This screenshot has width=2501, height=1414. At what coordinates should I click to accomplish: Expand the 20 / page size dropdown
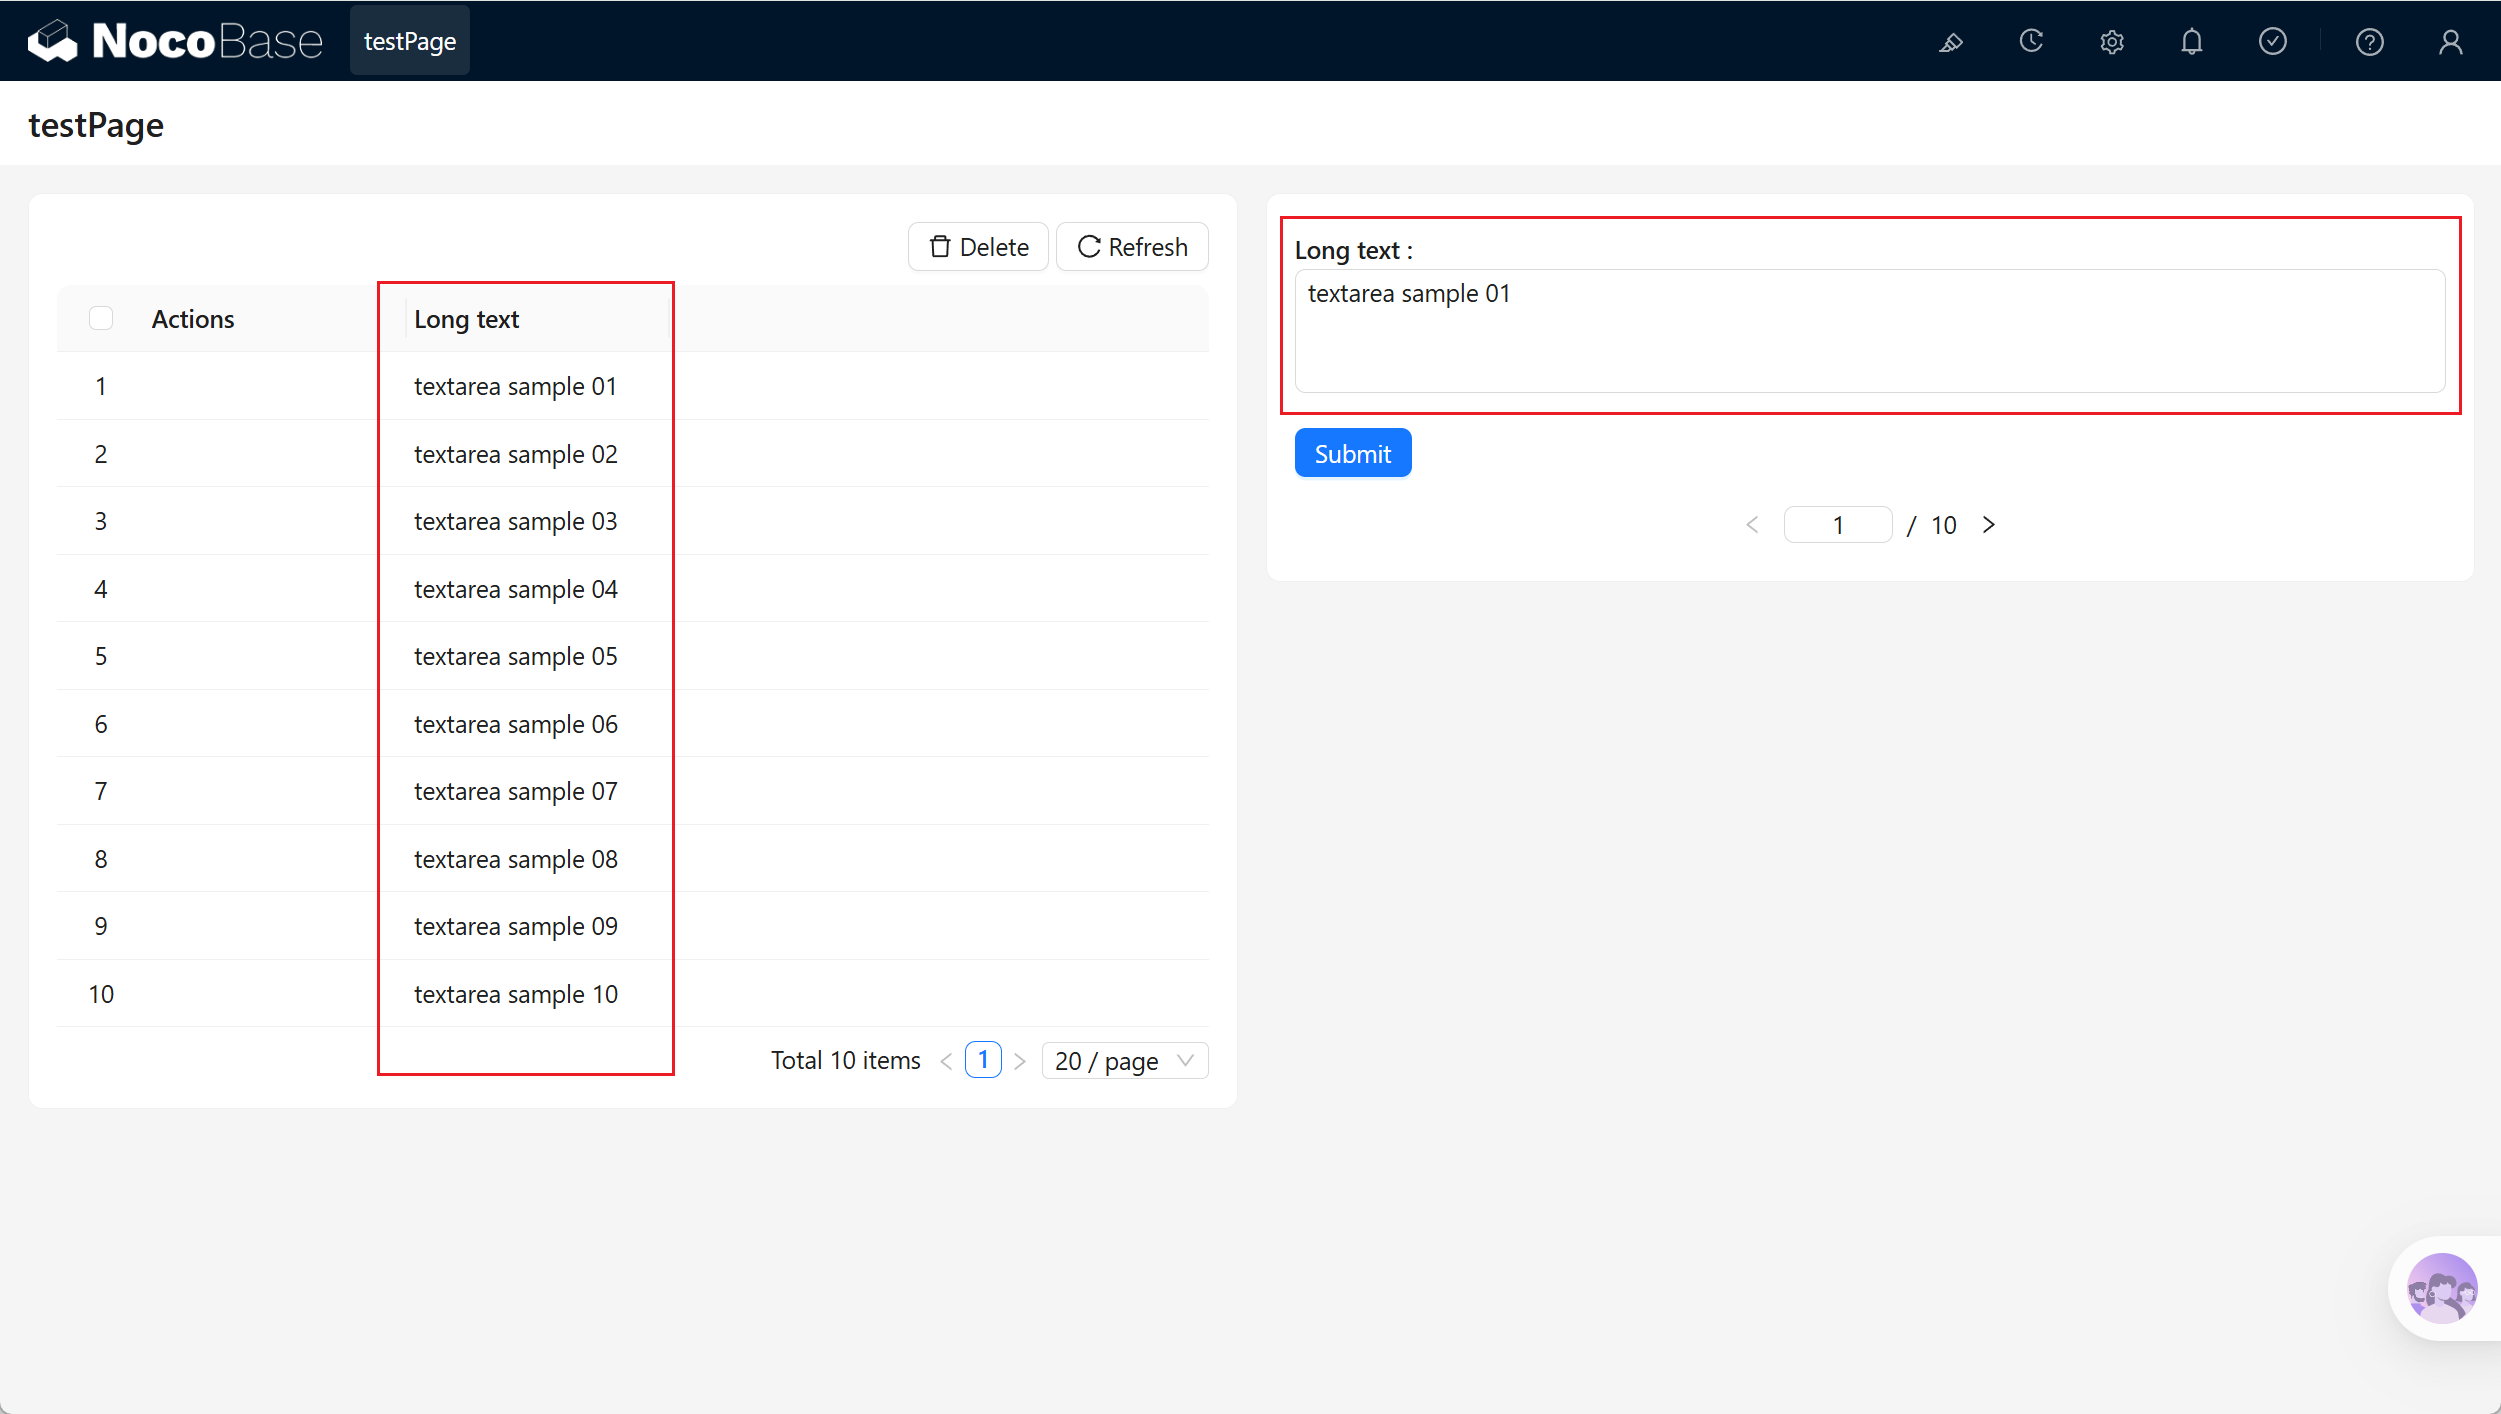1125,1060
